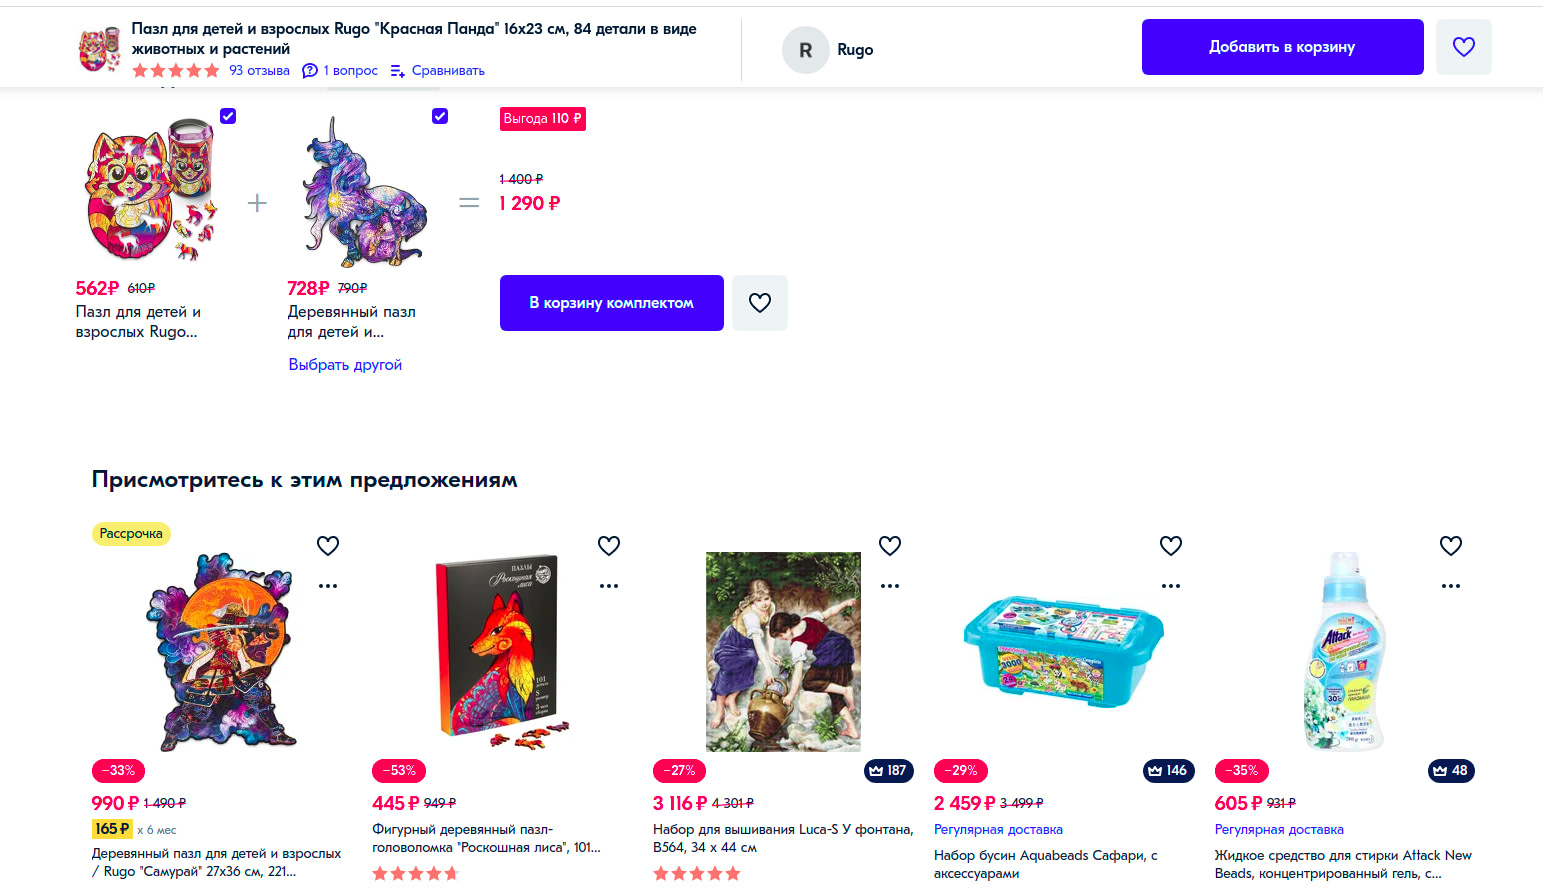The height and width of the screenshot is (891, 1543).
Task: Click 'Выбрать другой' link
Action: coord(345,365)
